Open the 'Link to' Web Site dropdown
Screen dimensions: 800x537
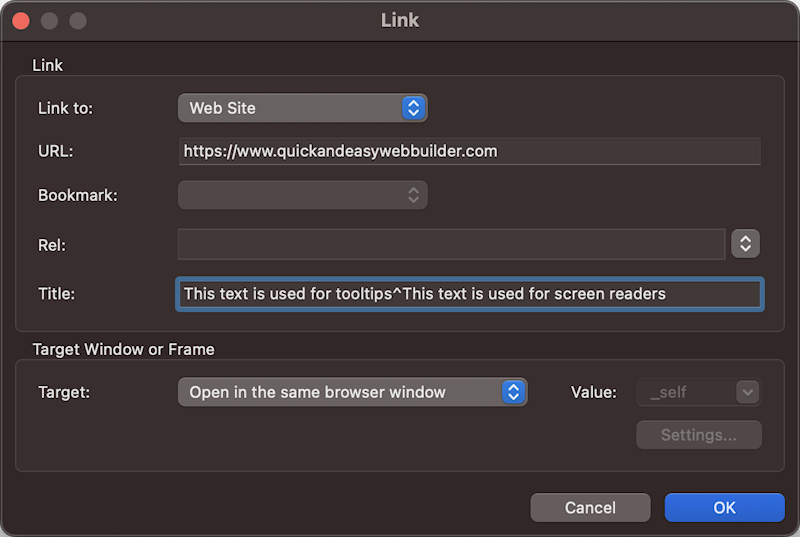[x=302, y=108]
